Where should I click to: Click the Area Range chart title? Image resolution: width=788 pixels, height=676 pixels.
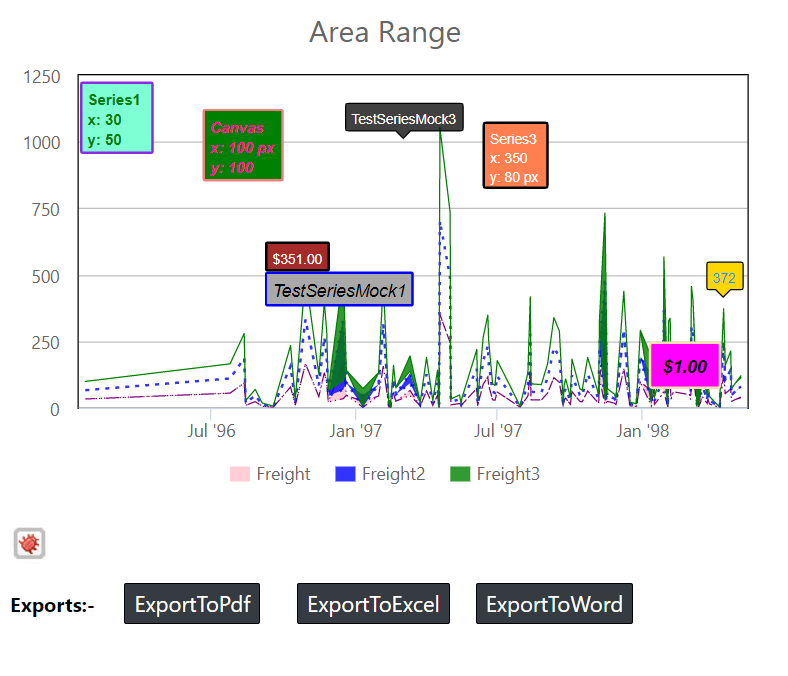tap(385, 33)
